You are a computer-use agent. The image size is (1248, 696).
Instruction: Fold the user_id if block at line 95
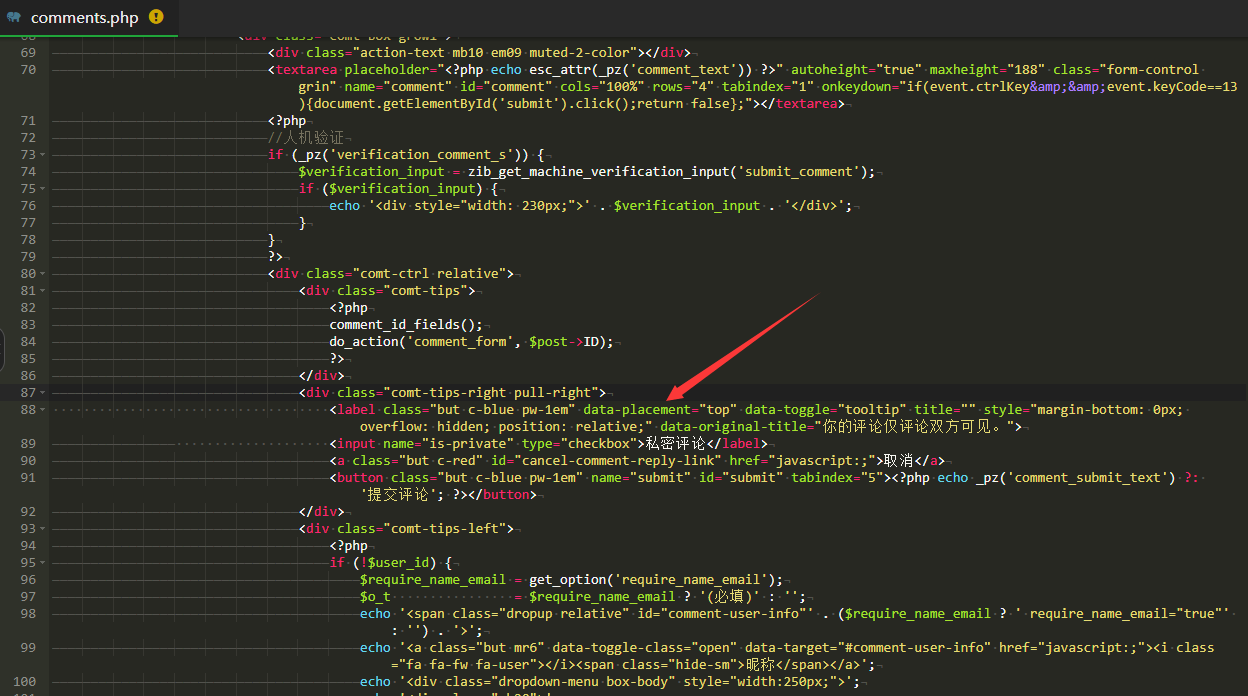point(44,563)
